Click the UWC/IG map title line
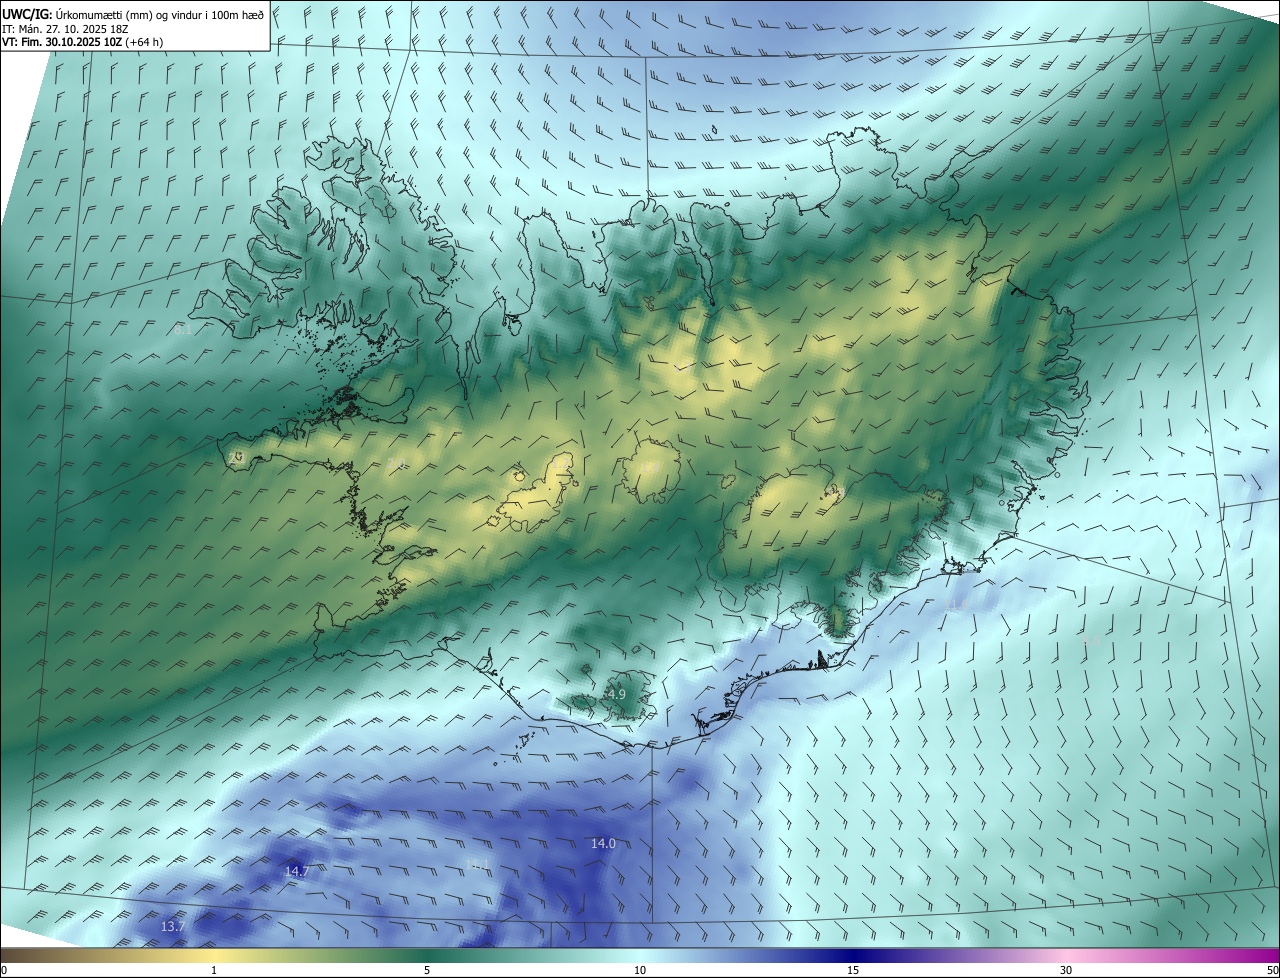 (133, 13)
